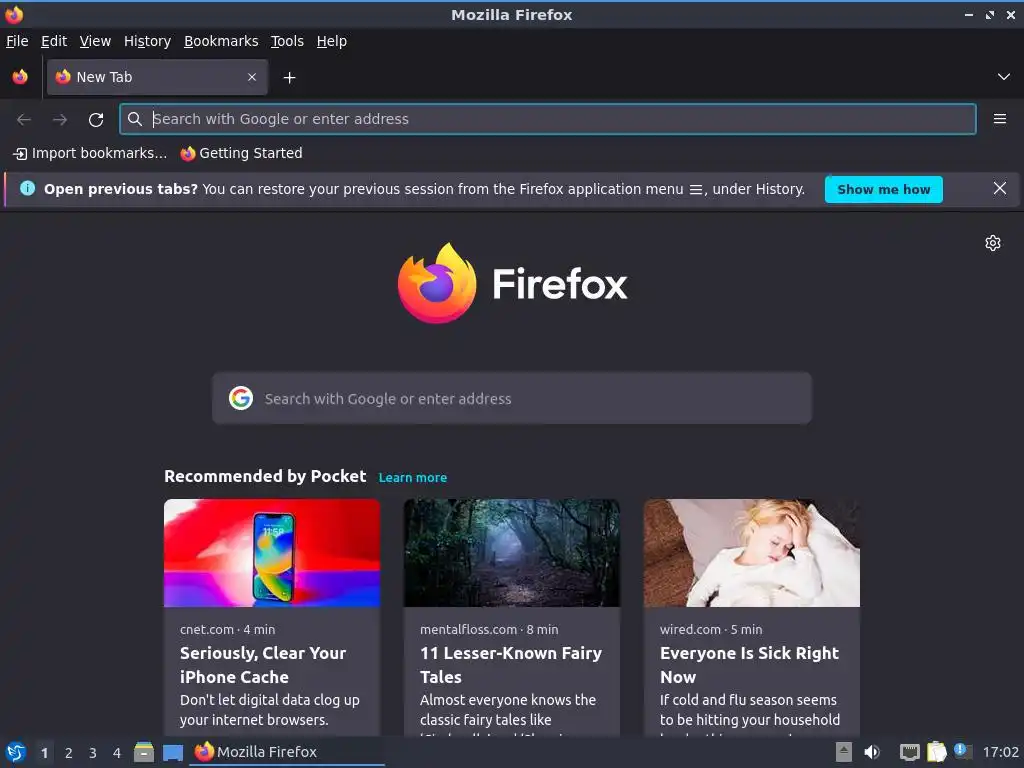Image resolution: width=1024 pixels, height=768 pixels.
Task: Open the Edit menu
Action: coord(54,41)
